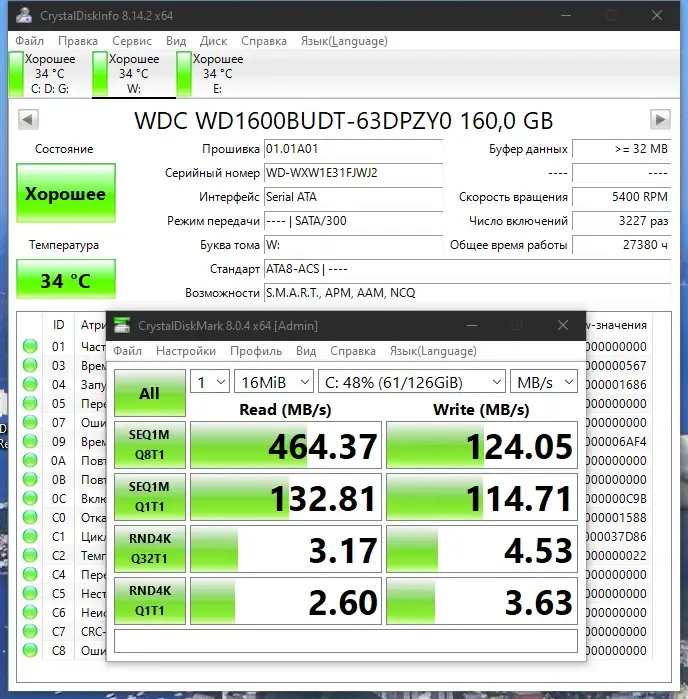This screenshot has width=688, height=699.
Task: Open Сервис menu in CrystalDiskInfo
Action: [132, 41]
